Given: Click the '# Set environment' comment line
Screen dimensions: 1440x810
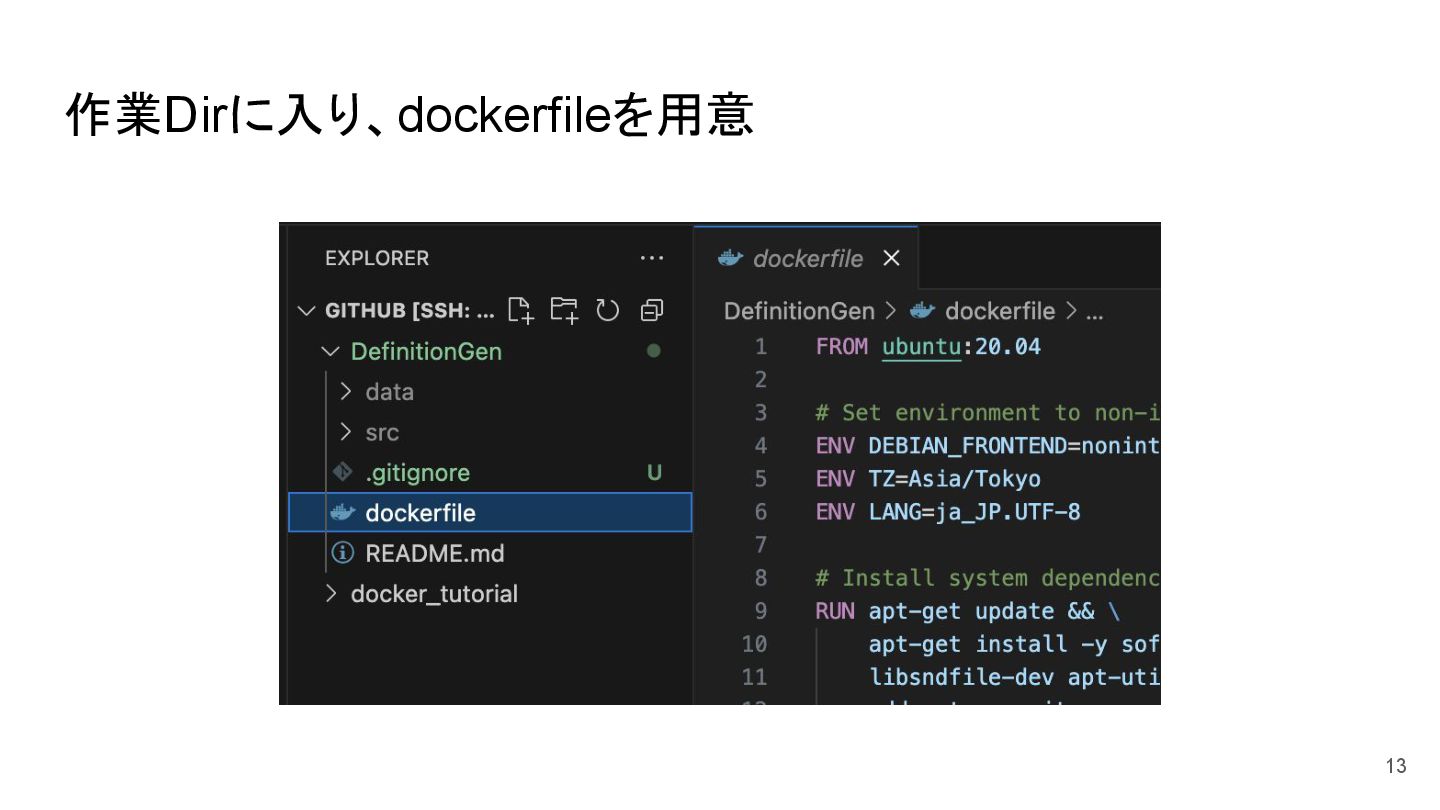Looking at the screenshot, I should (x=988, y=413).
